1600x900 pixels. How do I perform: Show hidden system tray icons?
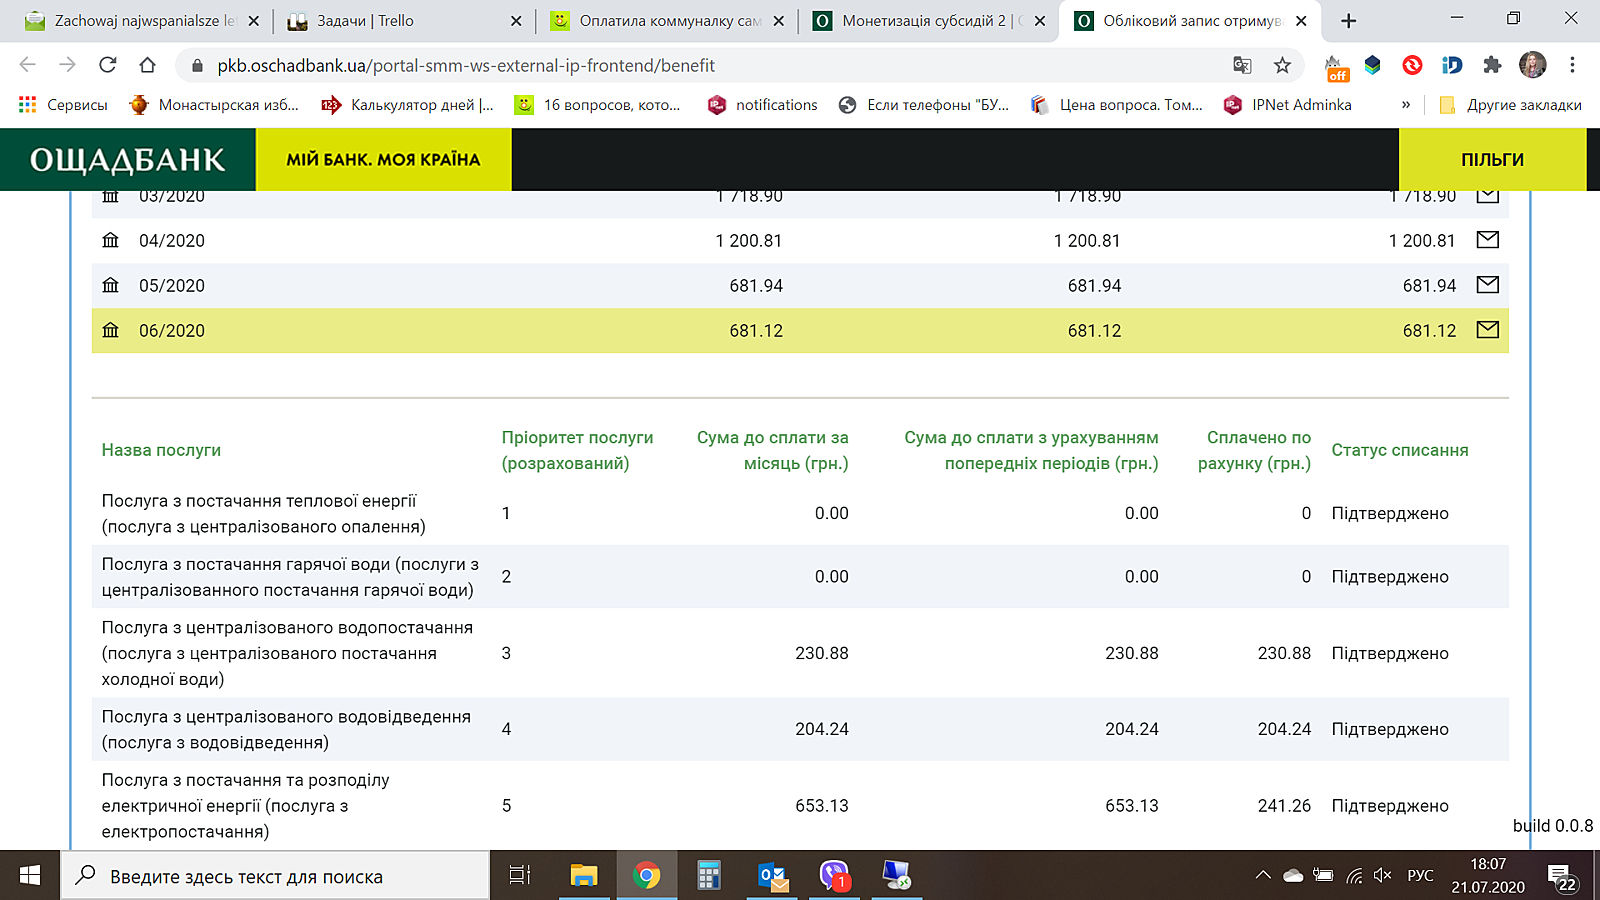(1263, 876)
